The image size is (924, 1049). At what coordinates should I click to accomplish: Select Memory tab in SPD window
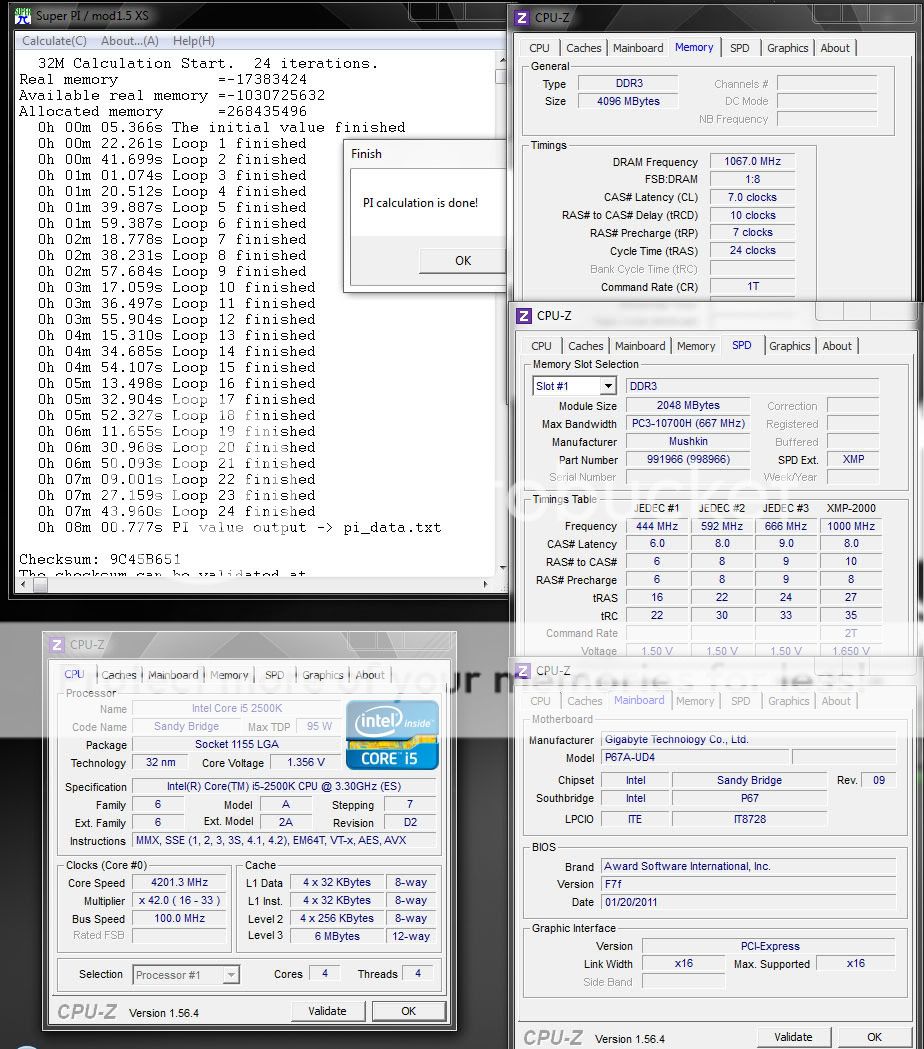coord(696,346)
